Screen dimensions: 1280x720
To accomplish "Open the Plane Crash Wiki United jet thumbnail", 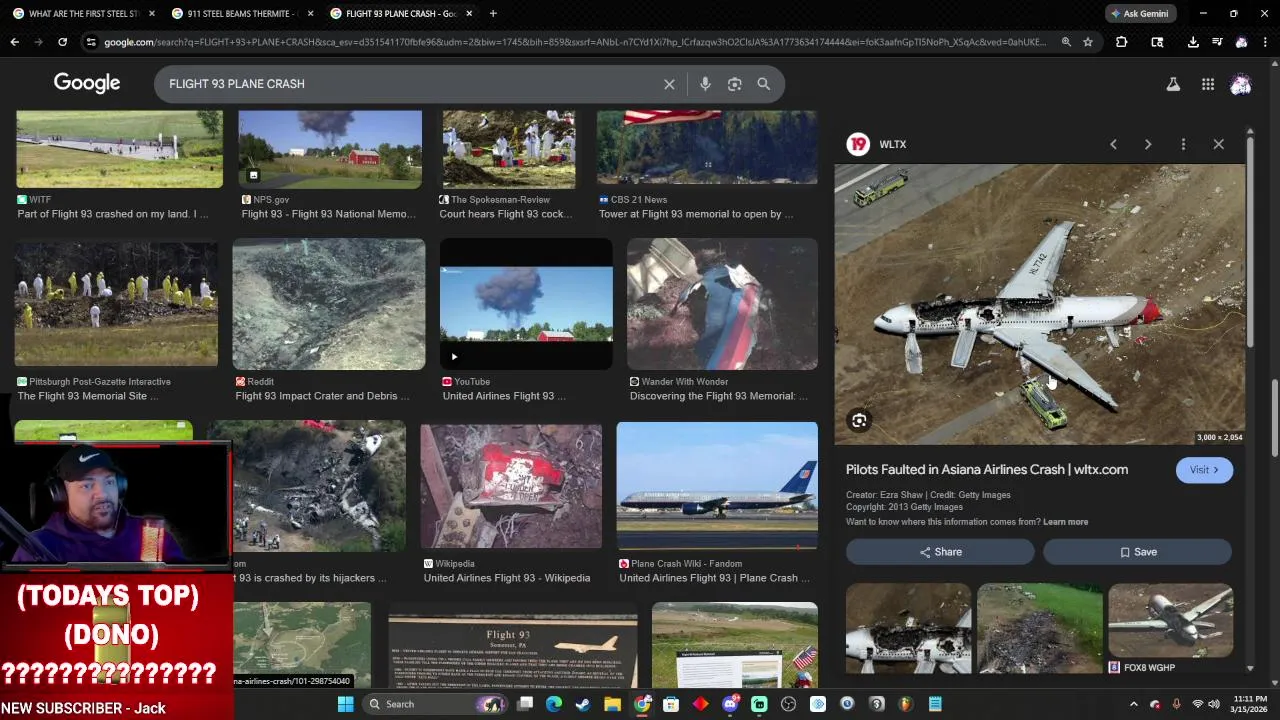I will click(717, 486).
